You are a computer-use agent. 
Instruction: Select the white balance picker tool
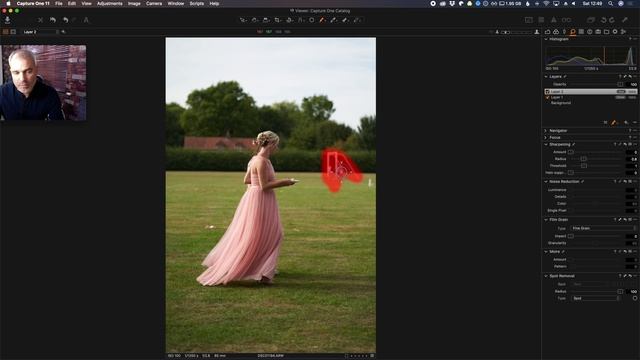[334, 20]
